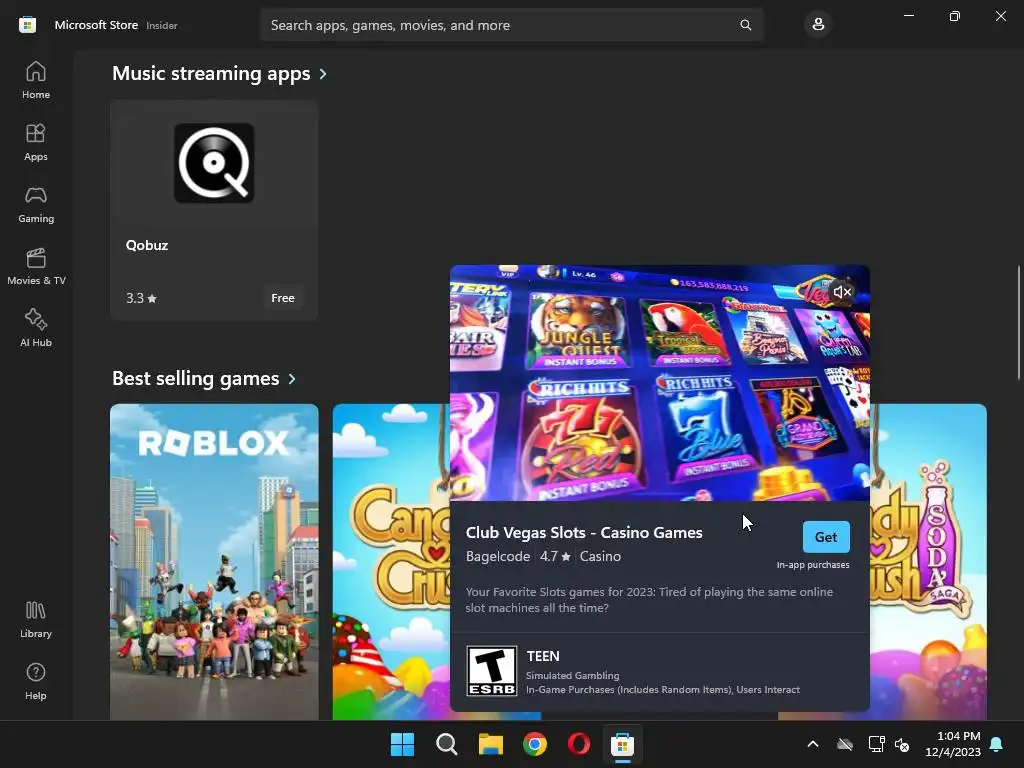The height and width of the screenshot is (768, 1024).
Task: Click the Microsoft Store taskbar icon
Action: (622, 744)
